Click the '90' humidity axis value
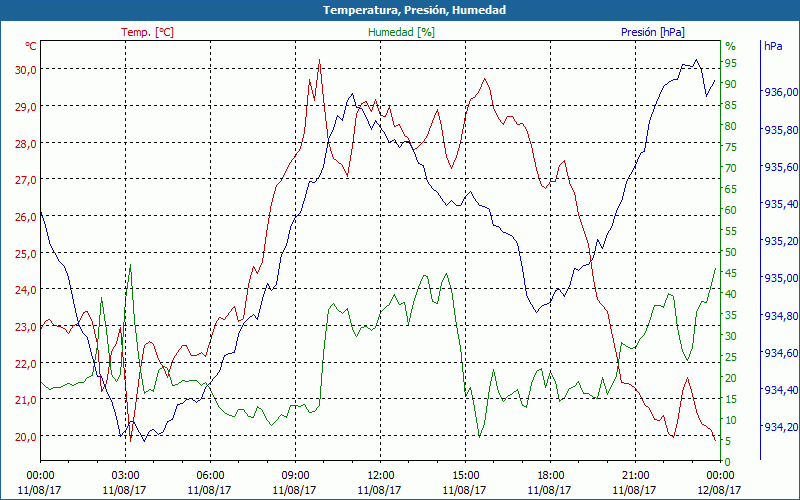The image size is (800, 500). coord(731,84)
